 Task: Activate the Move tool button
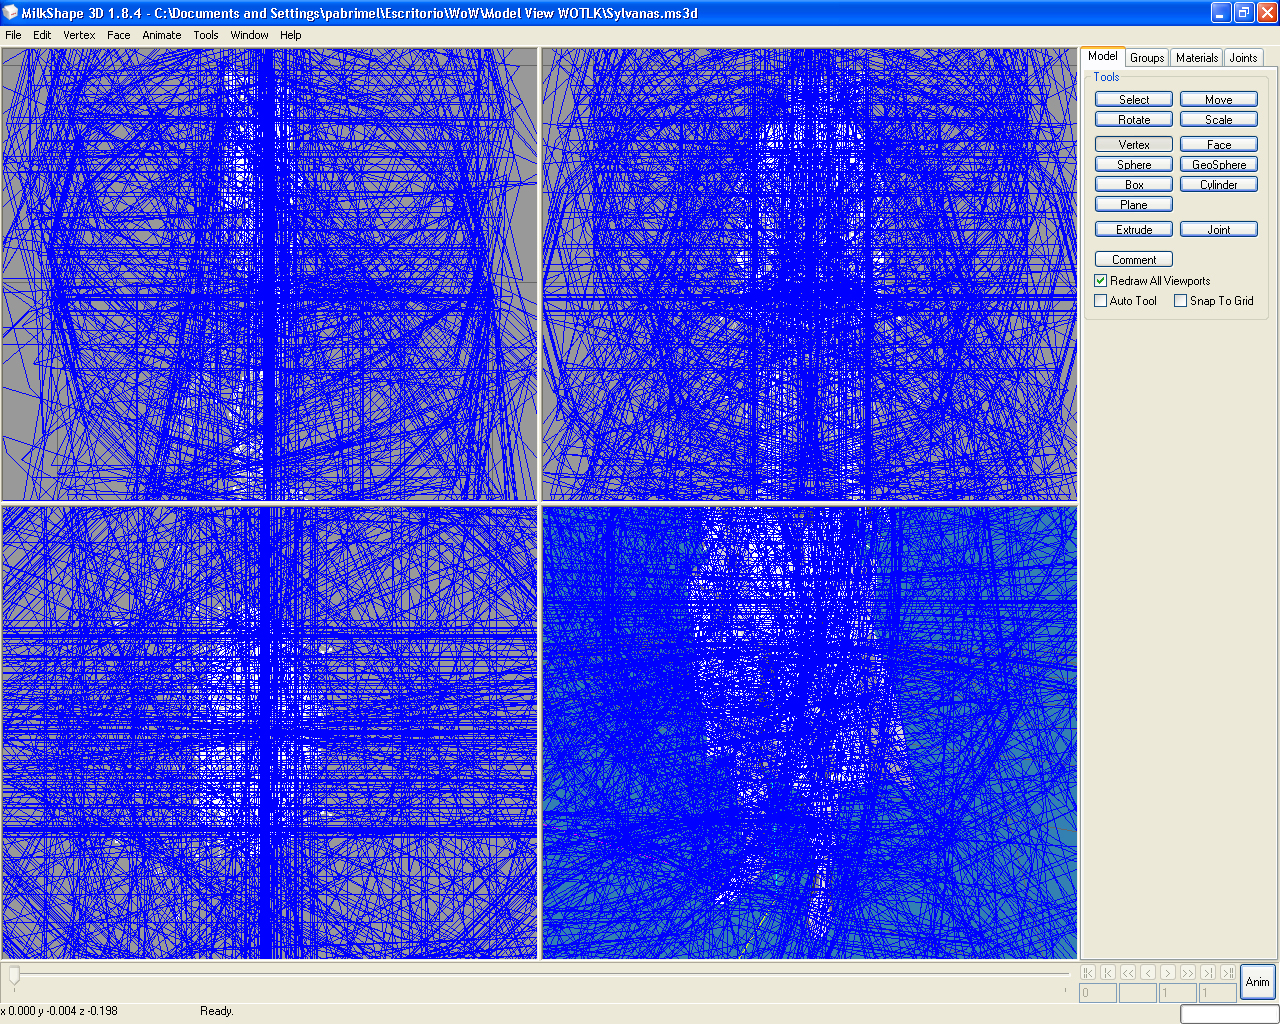click(1219, 99)
